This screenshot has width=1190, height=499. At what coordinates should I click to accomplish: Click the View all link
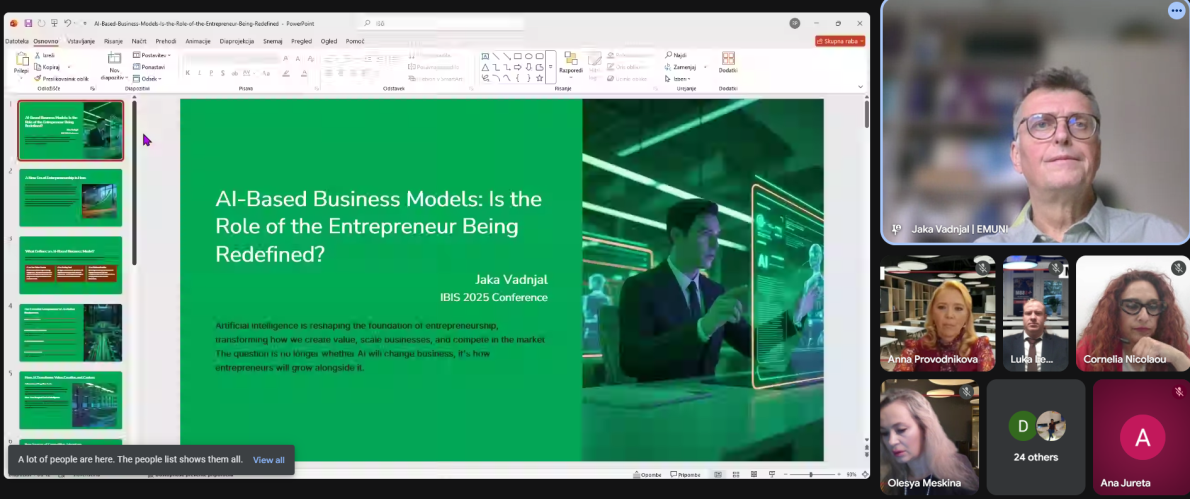coord(268,460)
